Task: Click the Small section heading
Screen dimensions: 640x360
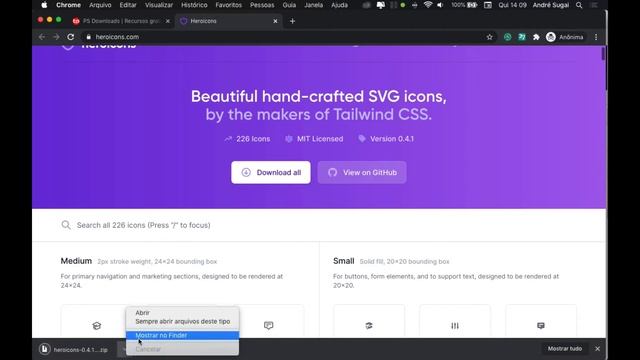Action: coord(344,261)
